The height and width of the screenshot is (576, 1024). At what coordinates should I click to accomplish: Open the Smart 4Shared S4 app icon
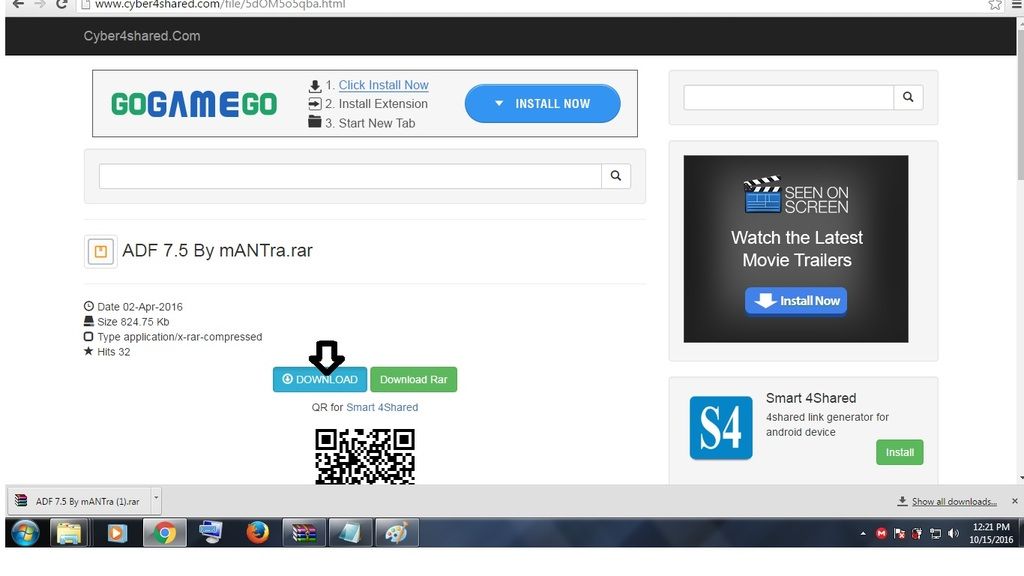[x=720, y=428]
